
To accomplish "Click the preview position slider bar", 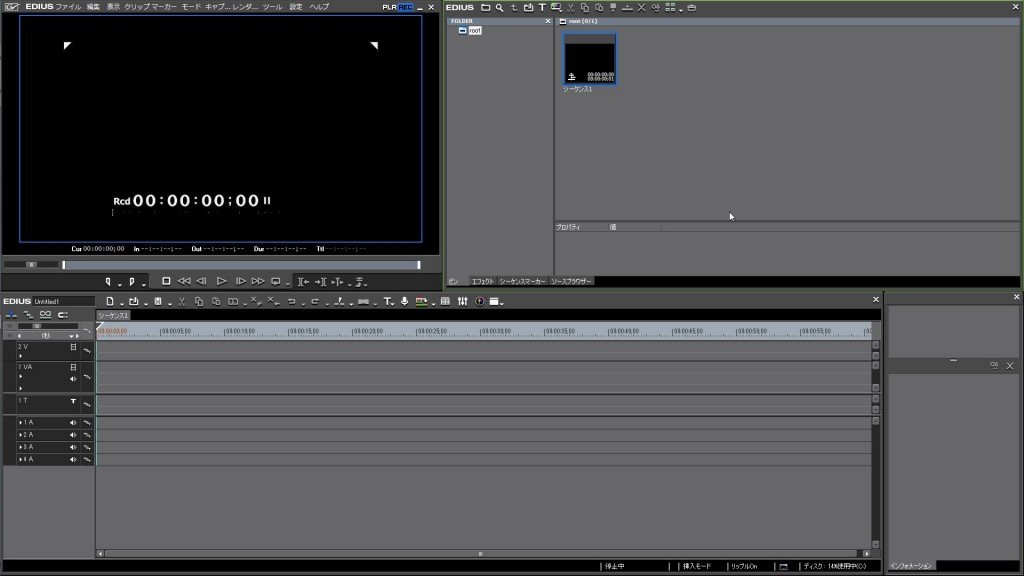I will [242, 264].
